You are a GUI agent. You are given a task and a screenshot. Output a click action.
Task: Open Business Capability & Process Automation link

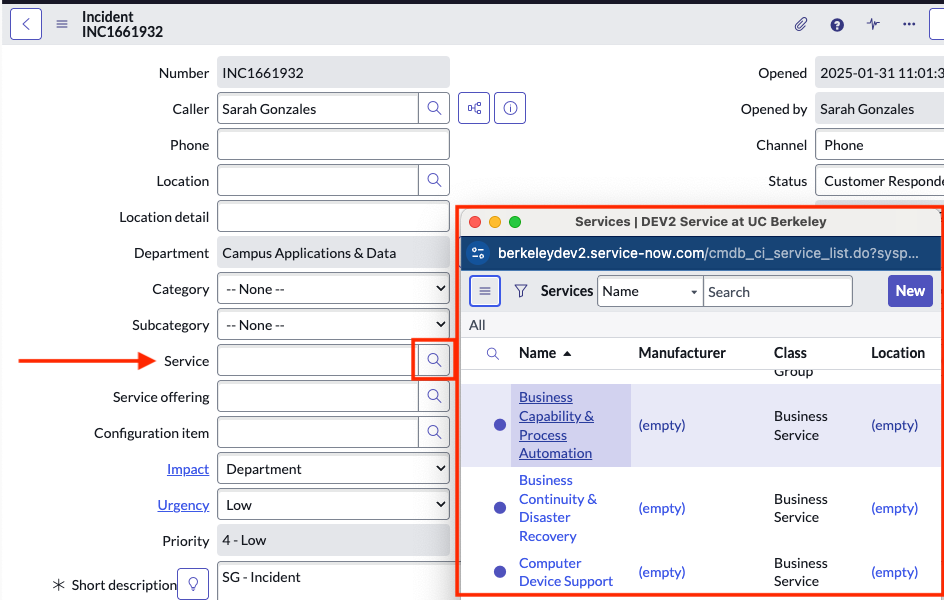click(556, 425)
